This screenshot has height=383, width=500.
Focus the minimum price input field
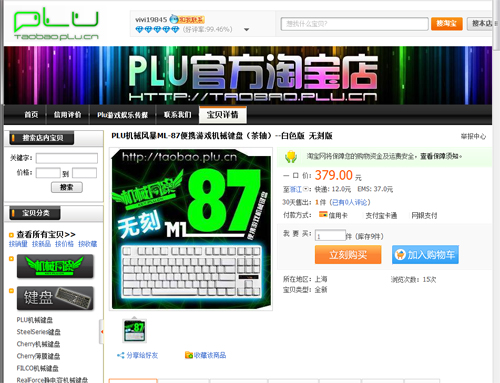48,173
